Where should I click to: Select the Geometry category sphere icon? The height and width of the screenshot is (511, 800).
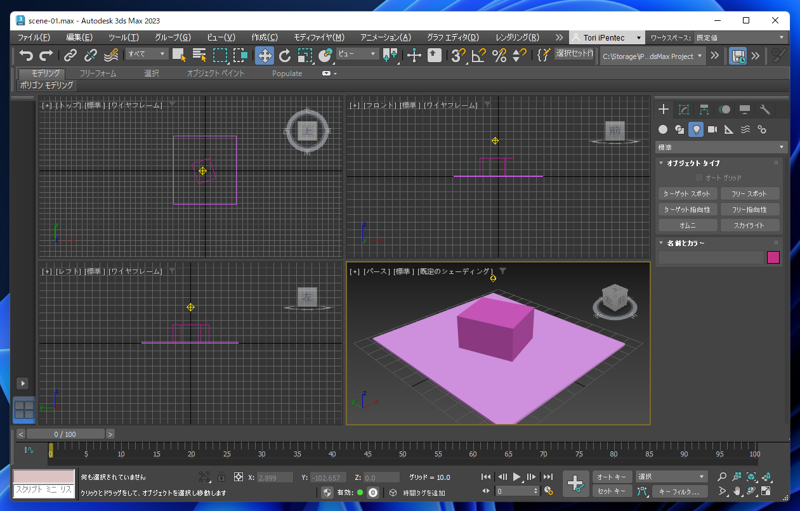point(663,129)
